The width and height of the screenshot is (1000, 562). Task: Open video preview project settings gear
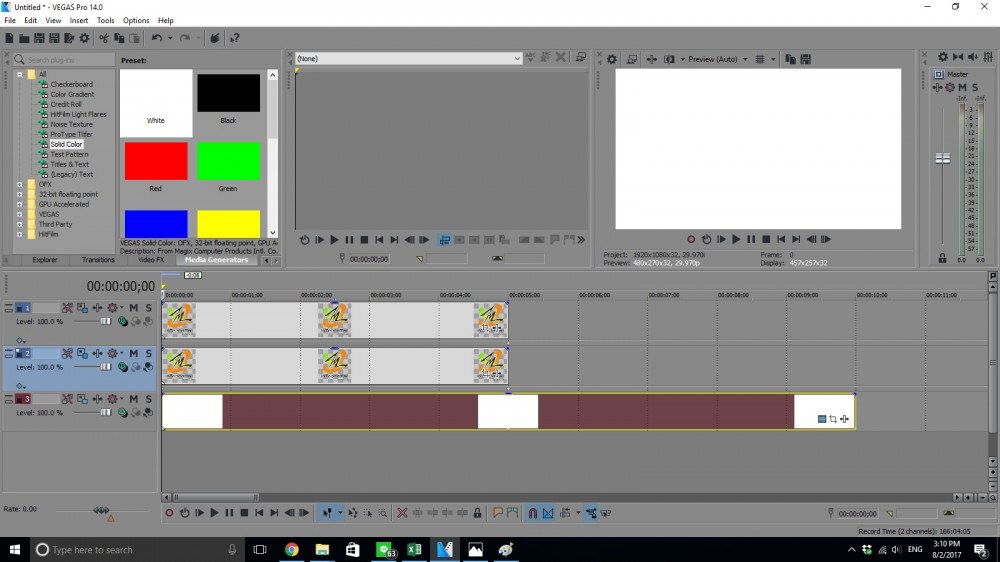tap(612, 59)
